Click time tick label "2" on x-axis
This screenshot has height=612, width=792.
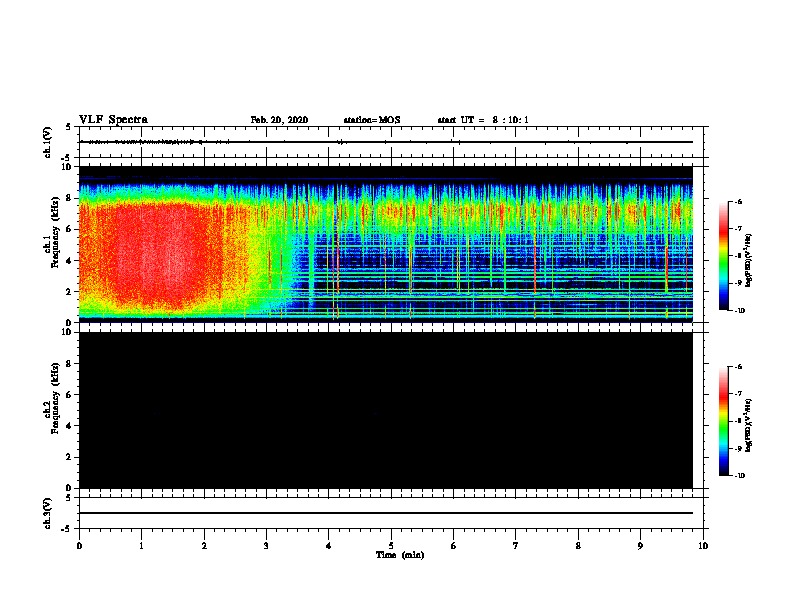204,546
